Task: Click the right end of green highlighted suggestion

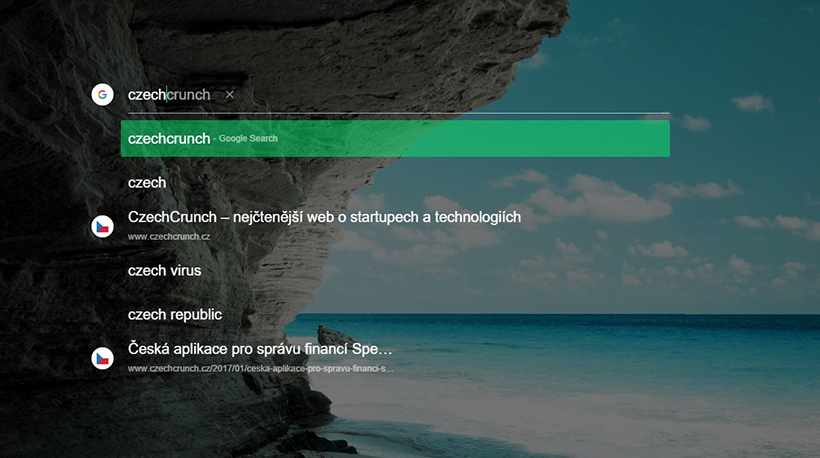Action: click(x=650, y=139)
